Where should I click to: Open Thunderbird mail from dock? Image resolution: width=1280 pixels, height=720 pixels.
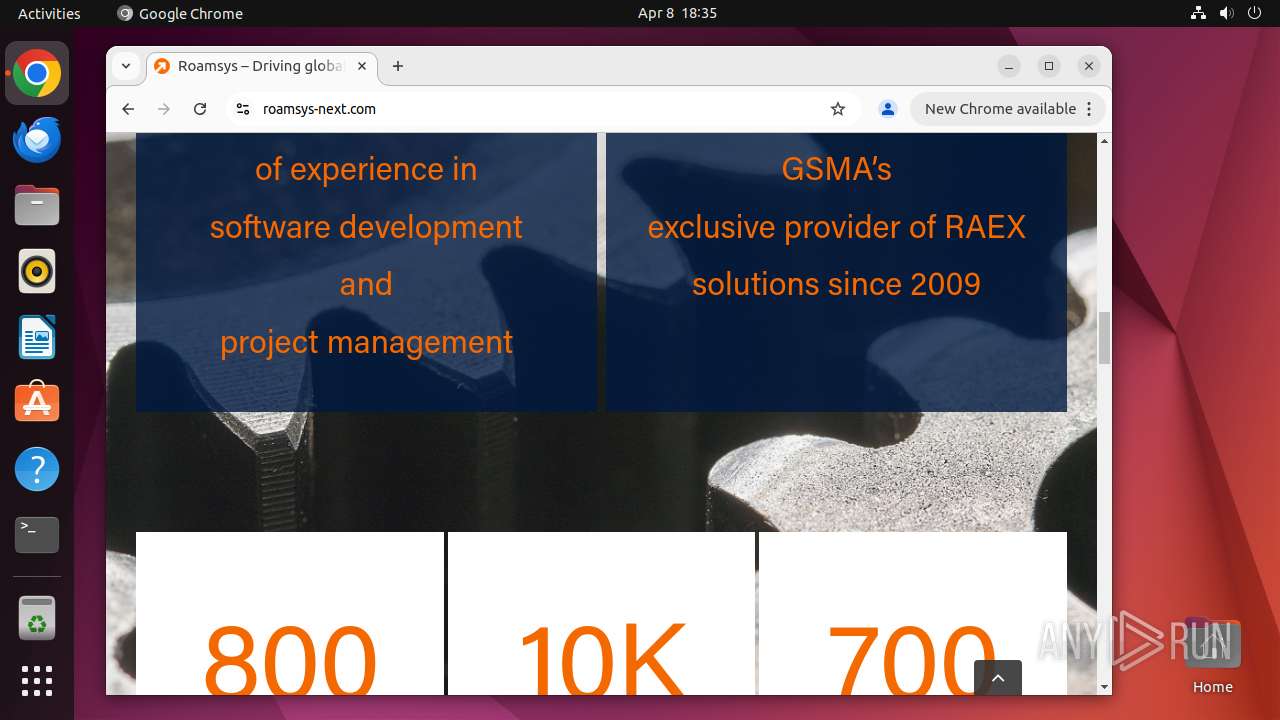(37, 139)
